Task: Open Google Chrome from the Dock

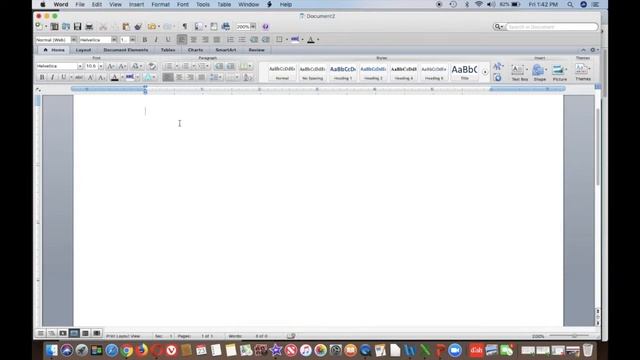Action: [x=127, y=350]
